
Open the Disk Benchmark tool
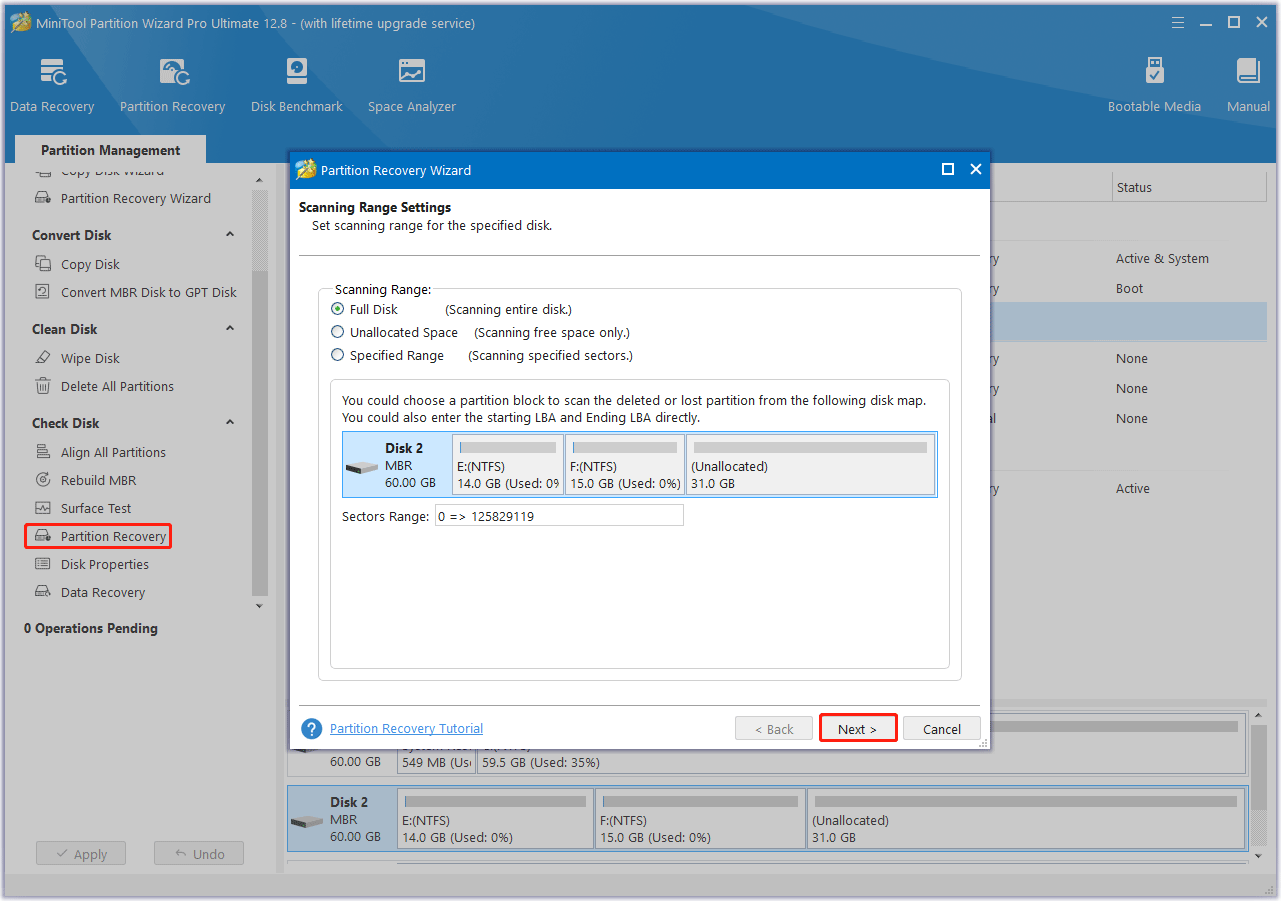point(297,85)
